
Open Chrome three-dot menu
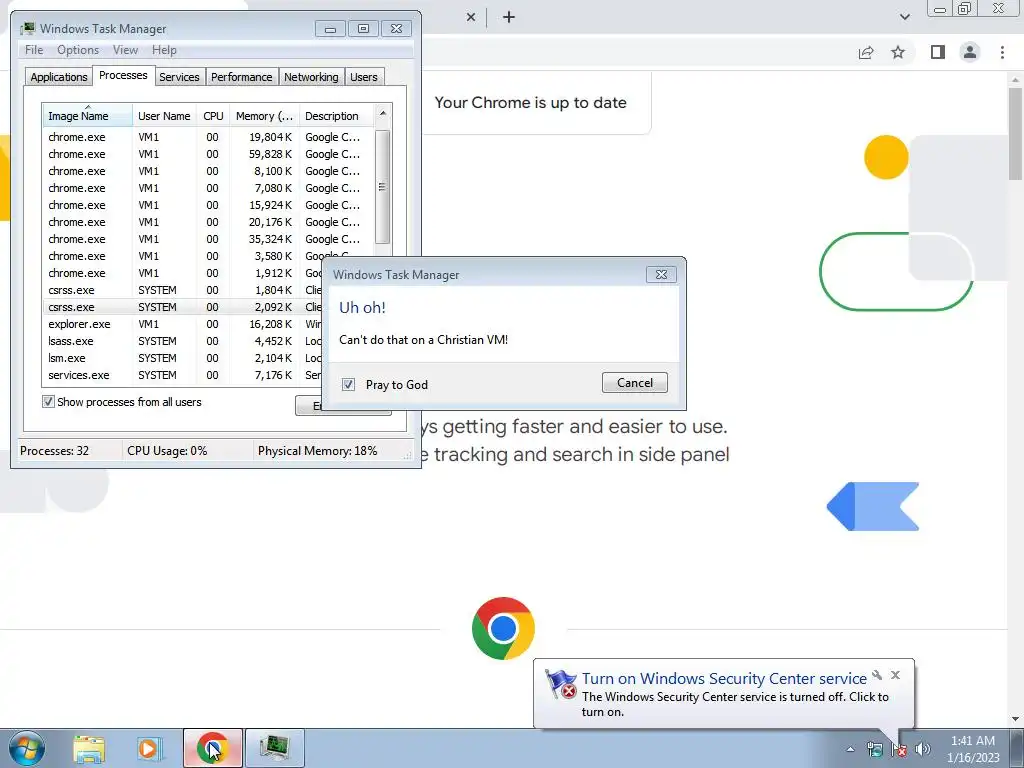click(x=1002, y=52)
